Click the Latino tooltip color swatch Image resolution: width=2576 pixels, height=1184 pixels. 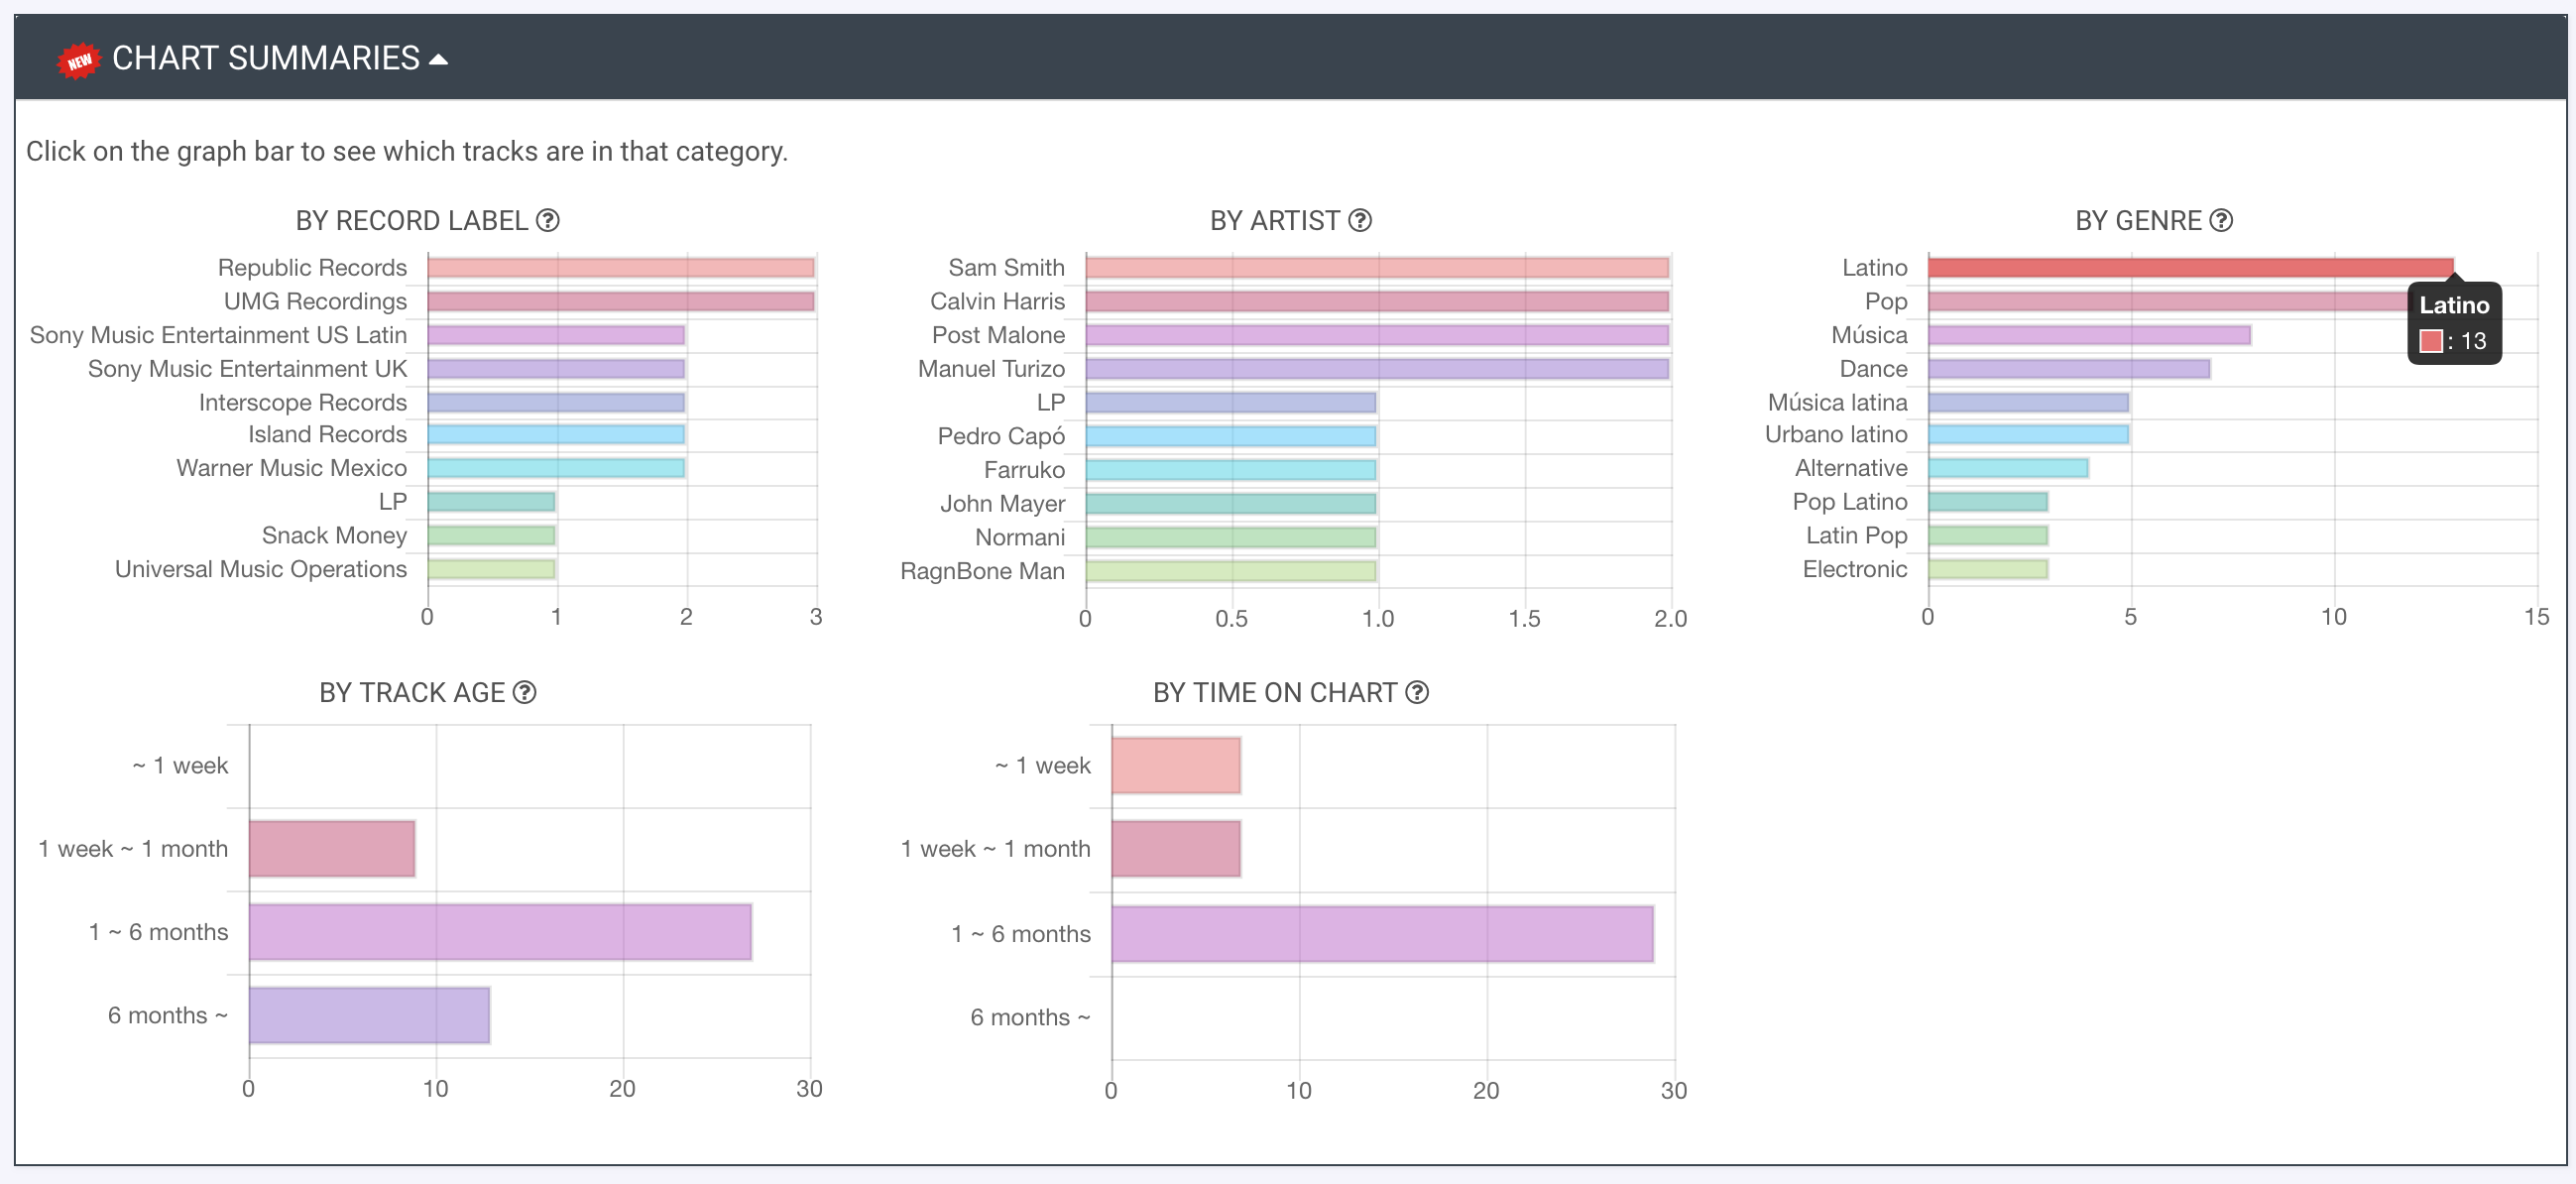point(2430,341)
